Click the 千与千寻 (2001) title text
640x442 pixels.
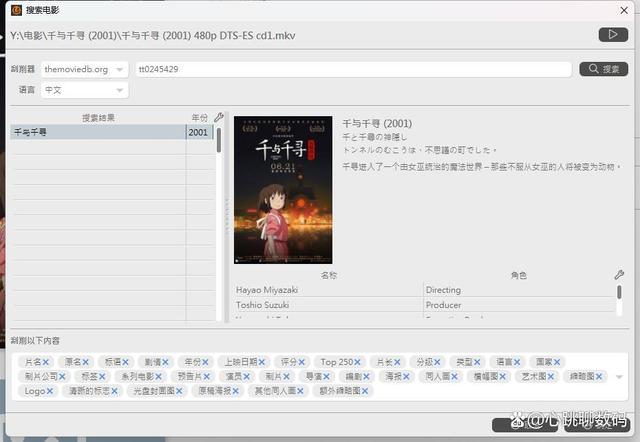[377, 123]
